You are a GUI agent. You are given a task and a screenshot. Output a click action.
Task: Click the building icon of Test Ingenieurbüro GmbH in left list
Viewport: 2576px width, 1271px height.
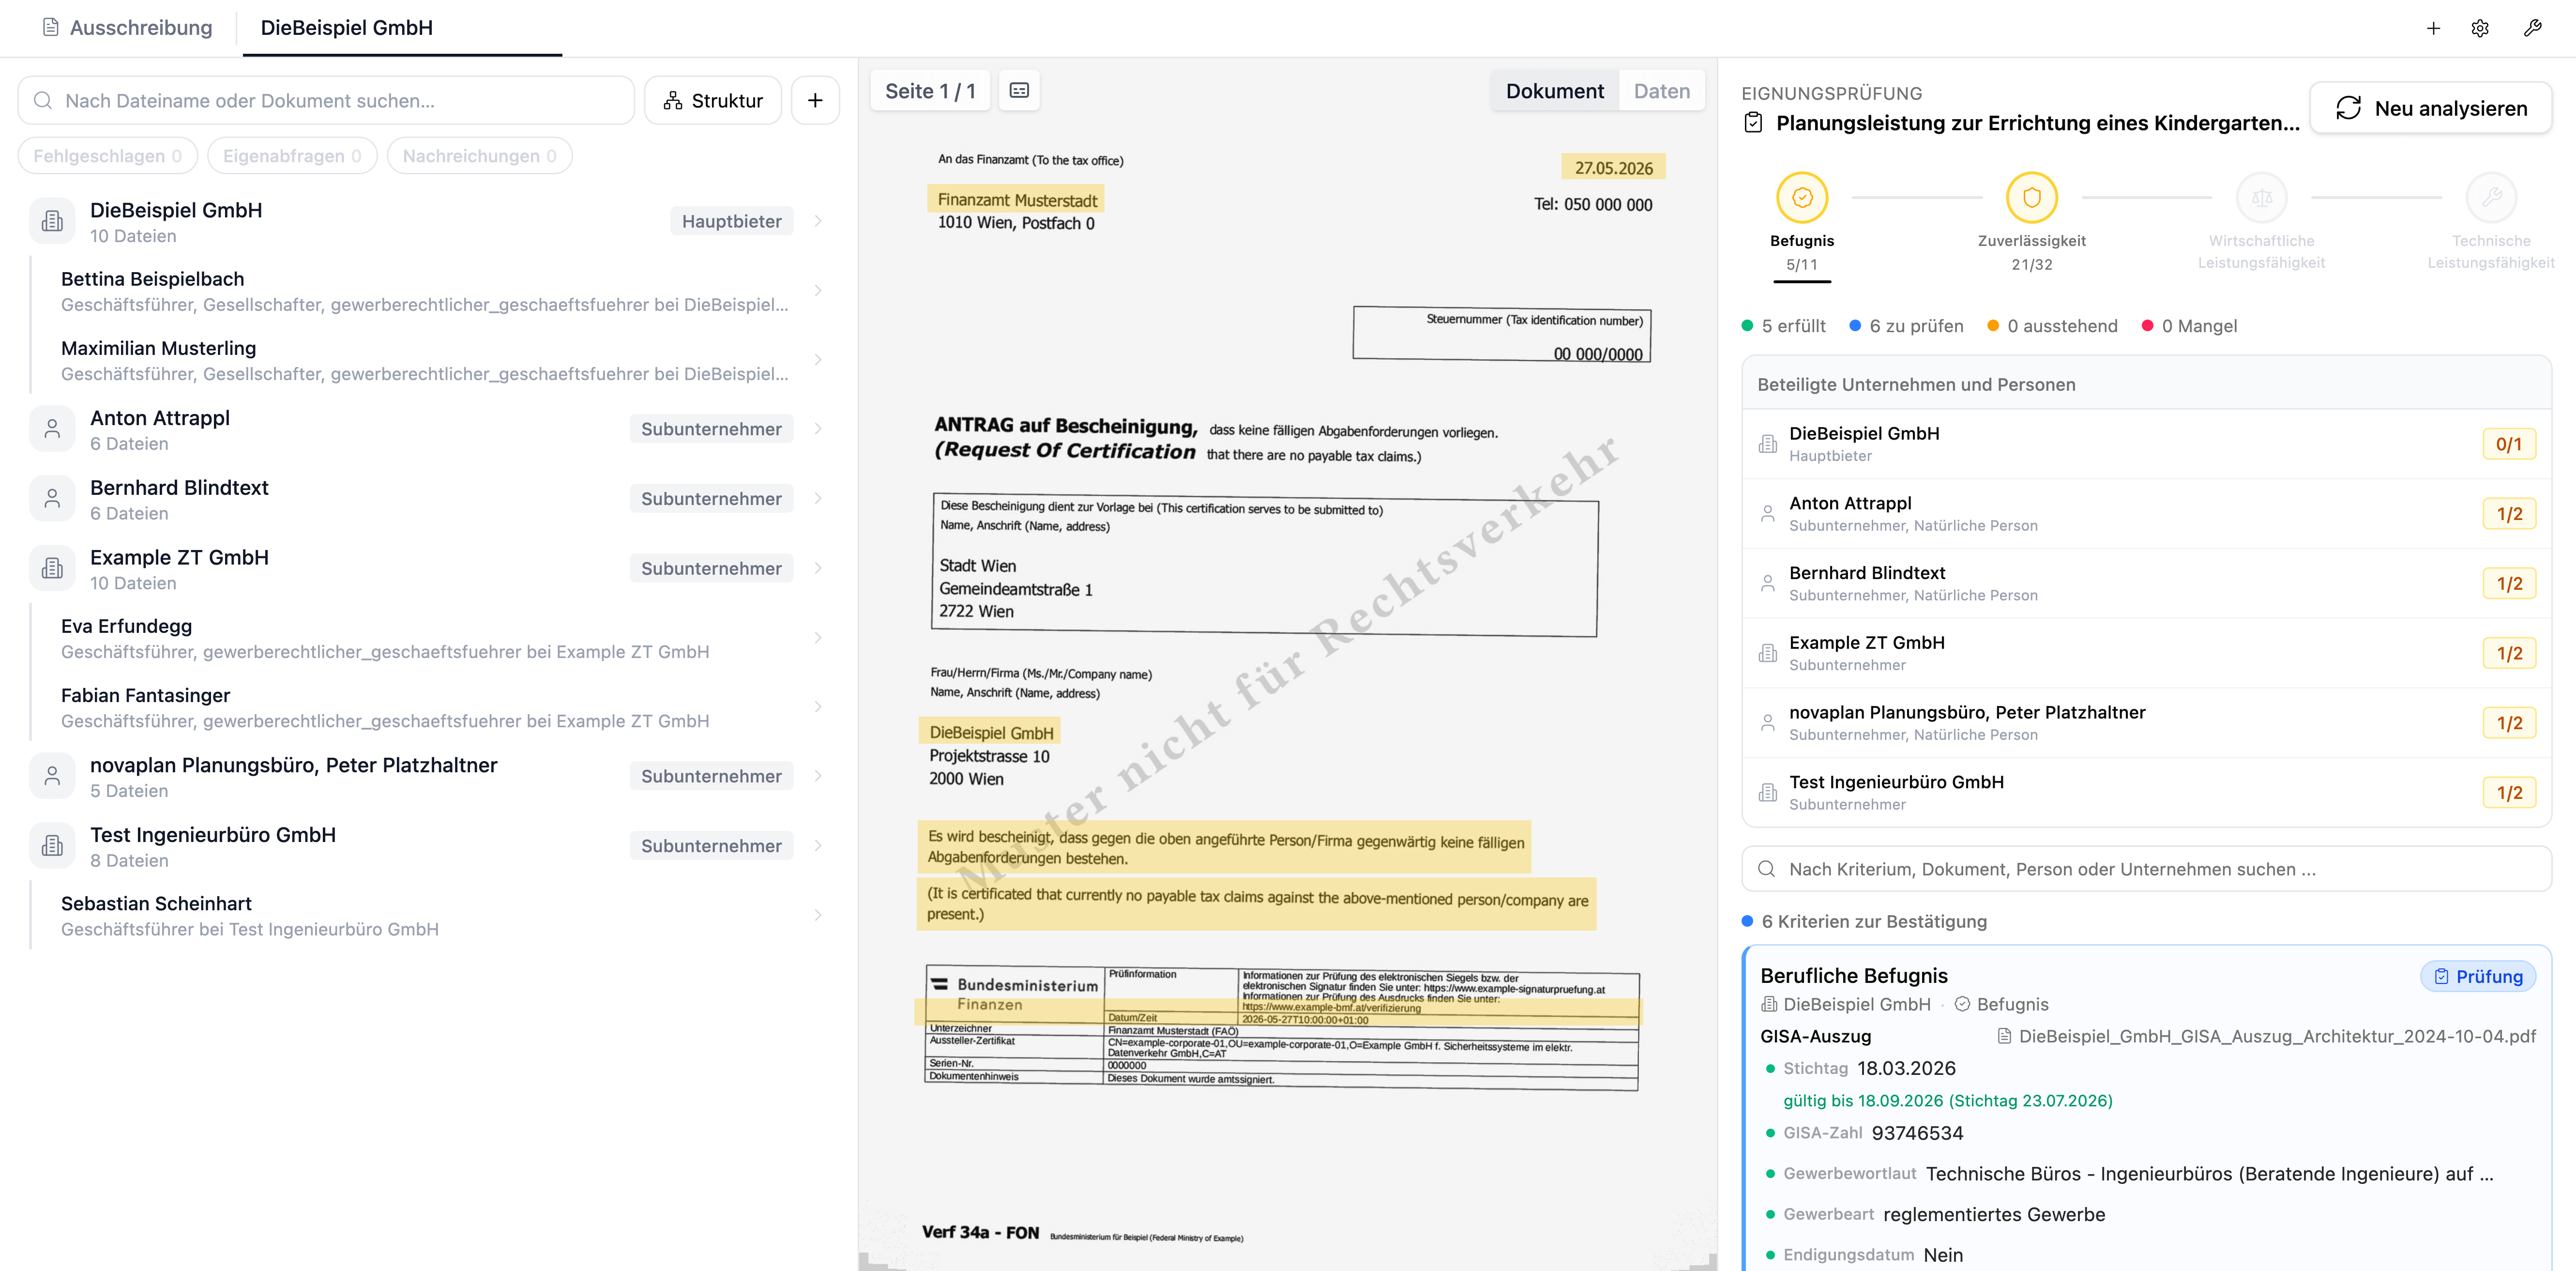point(52,846)
